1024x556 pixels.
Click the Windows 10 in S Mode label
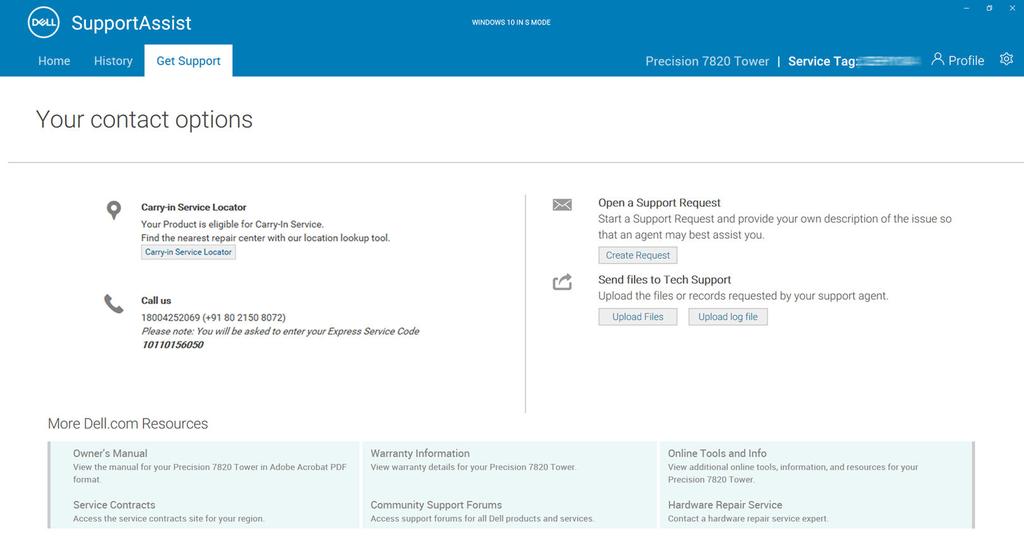click(x=511, y=22)
